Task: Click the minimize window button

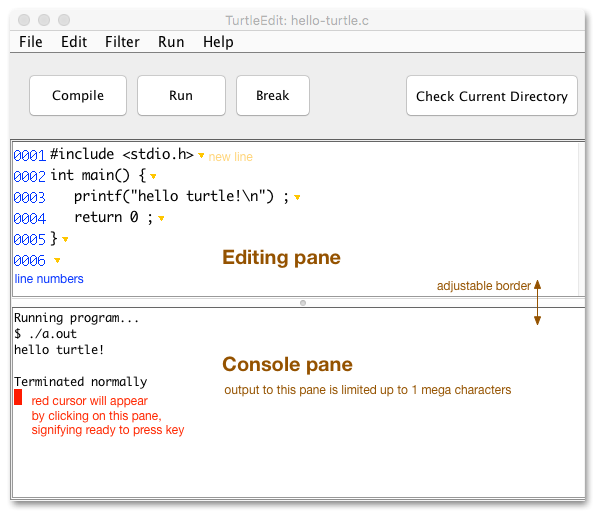Action: tap(44, 20)
